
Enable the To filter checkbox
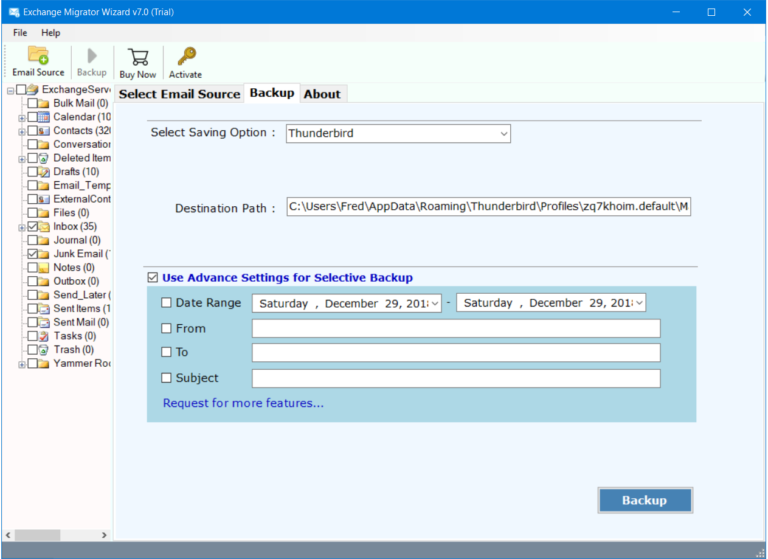coord(167,352)
